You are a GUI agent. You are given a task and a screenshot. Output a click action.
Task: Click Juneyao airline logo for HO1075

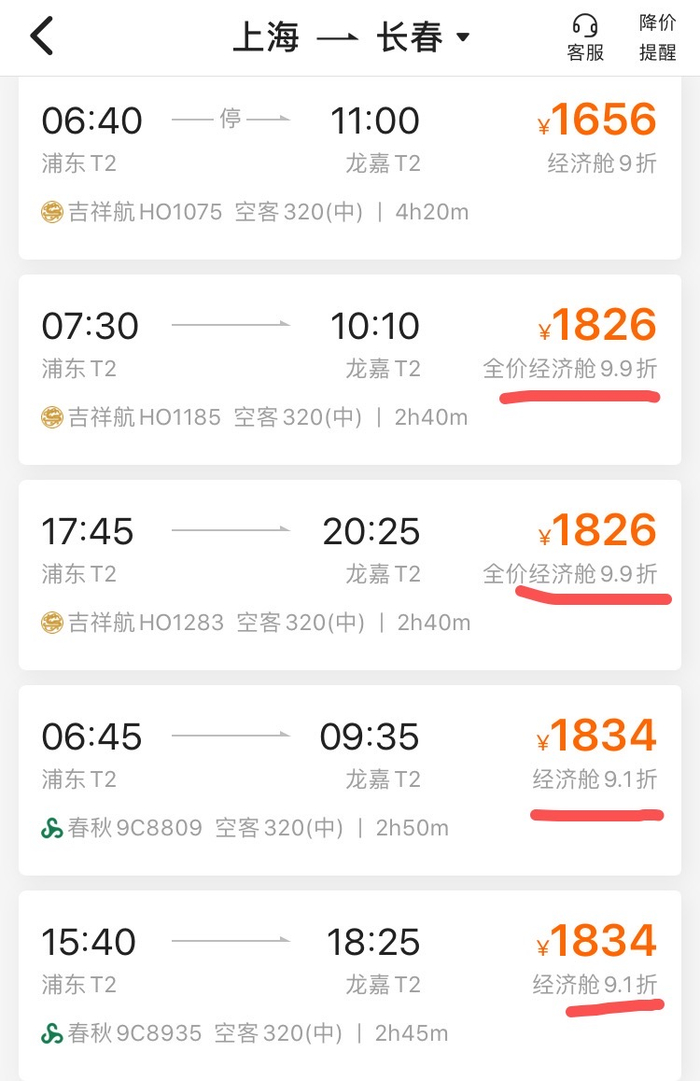pyautogui.click(x=52, y=212)
